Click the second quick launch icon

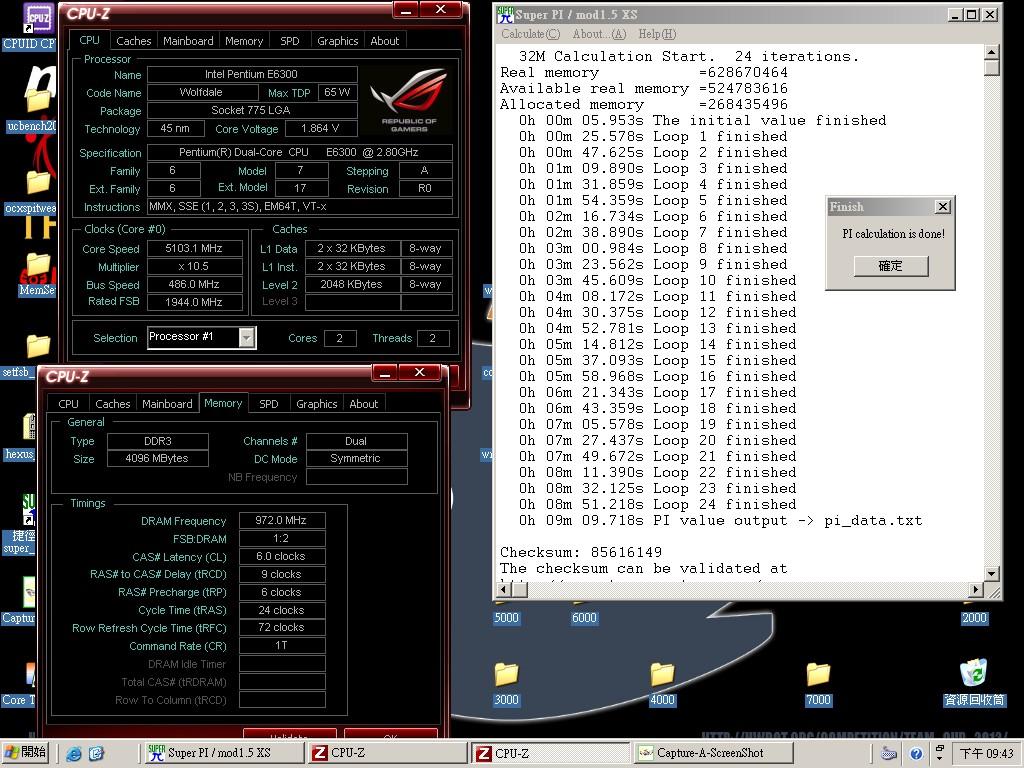coord(96,754)
